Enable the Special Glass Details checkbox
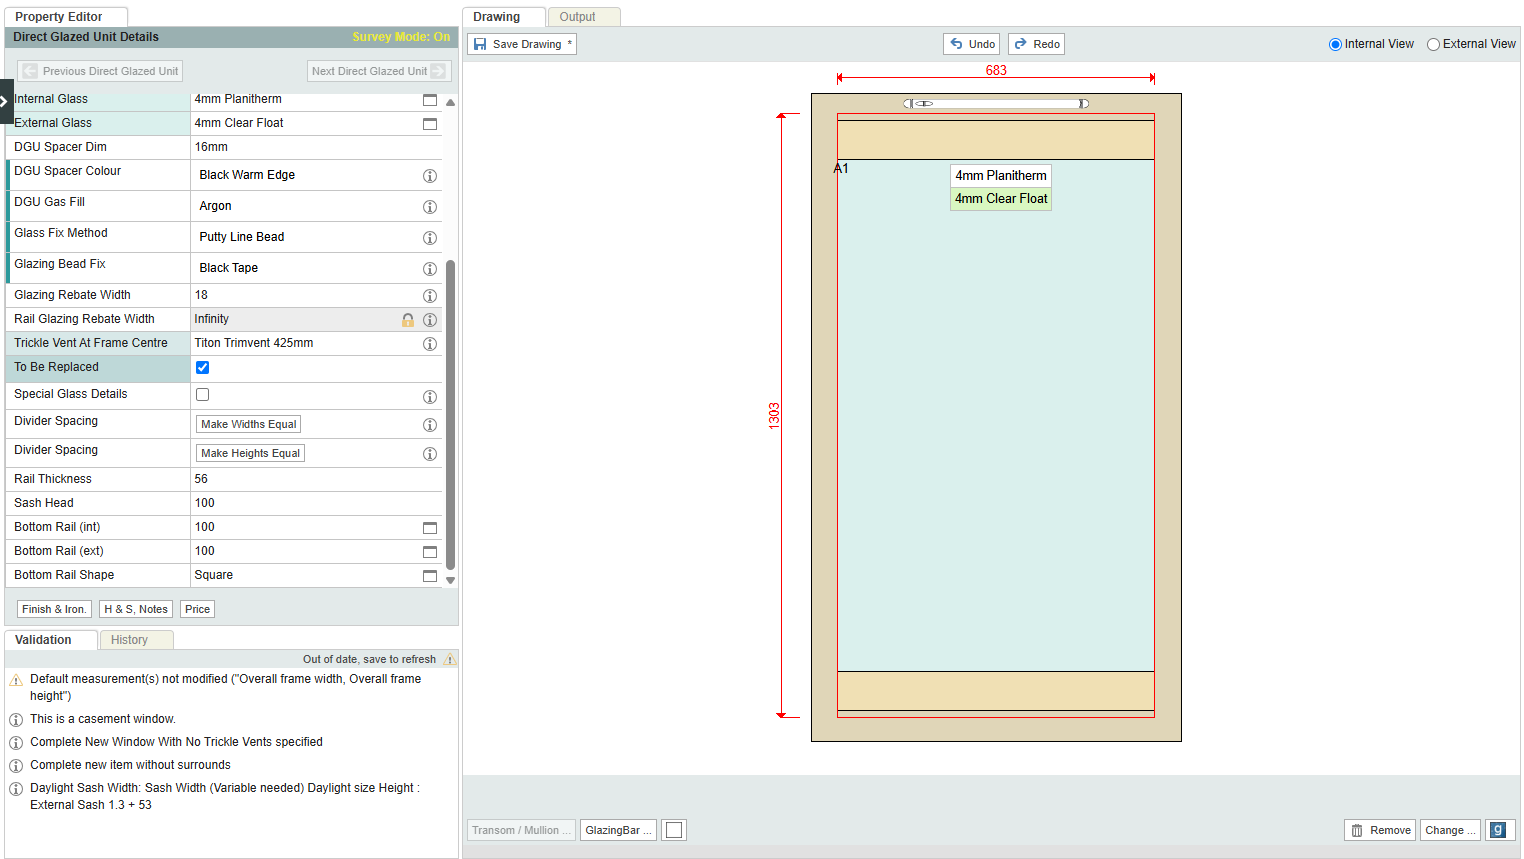1524x859 pixels. coord(203,394)
